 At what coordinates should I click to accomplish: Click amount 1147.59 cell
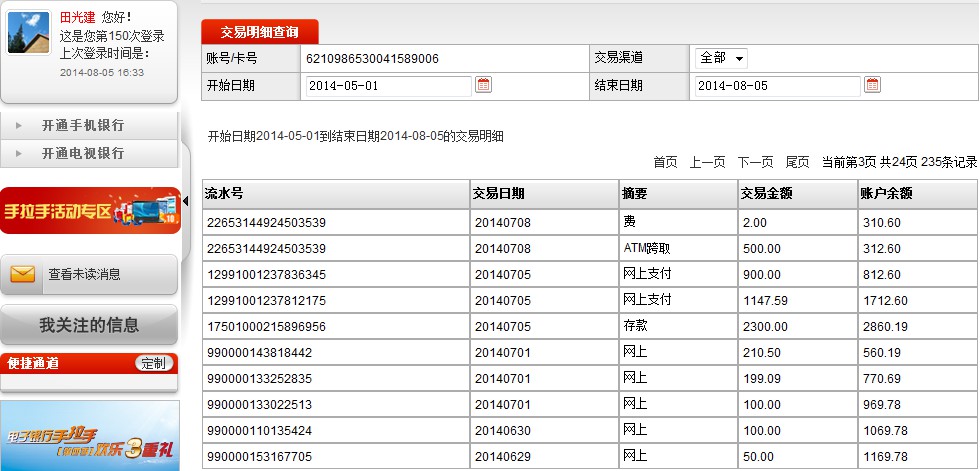point(798,300)
